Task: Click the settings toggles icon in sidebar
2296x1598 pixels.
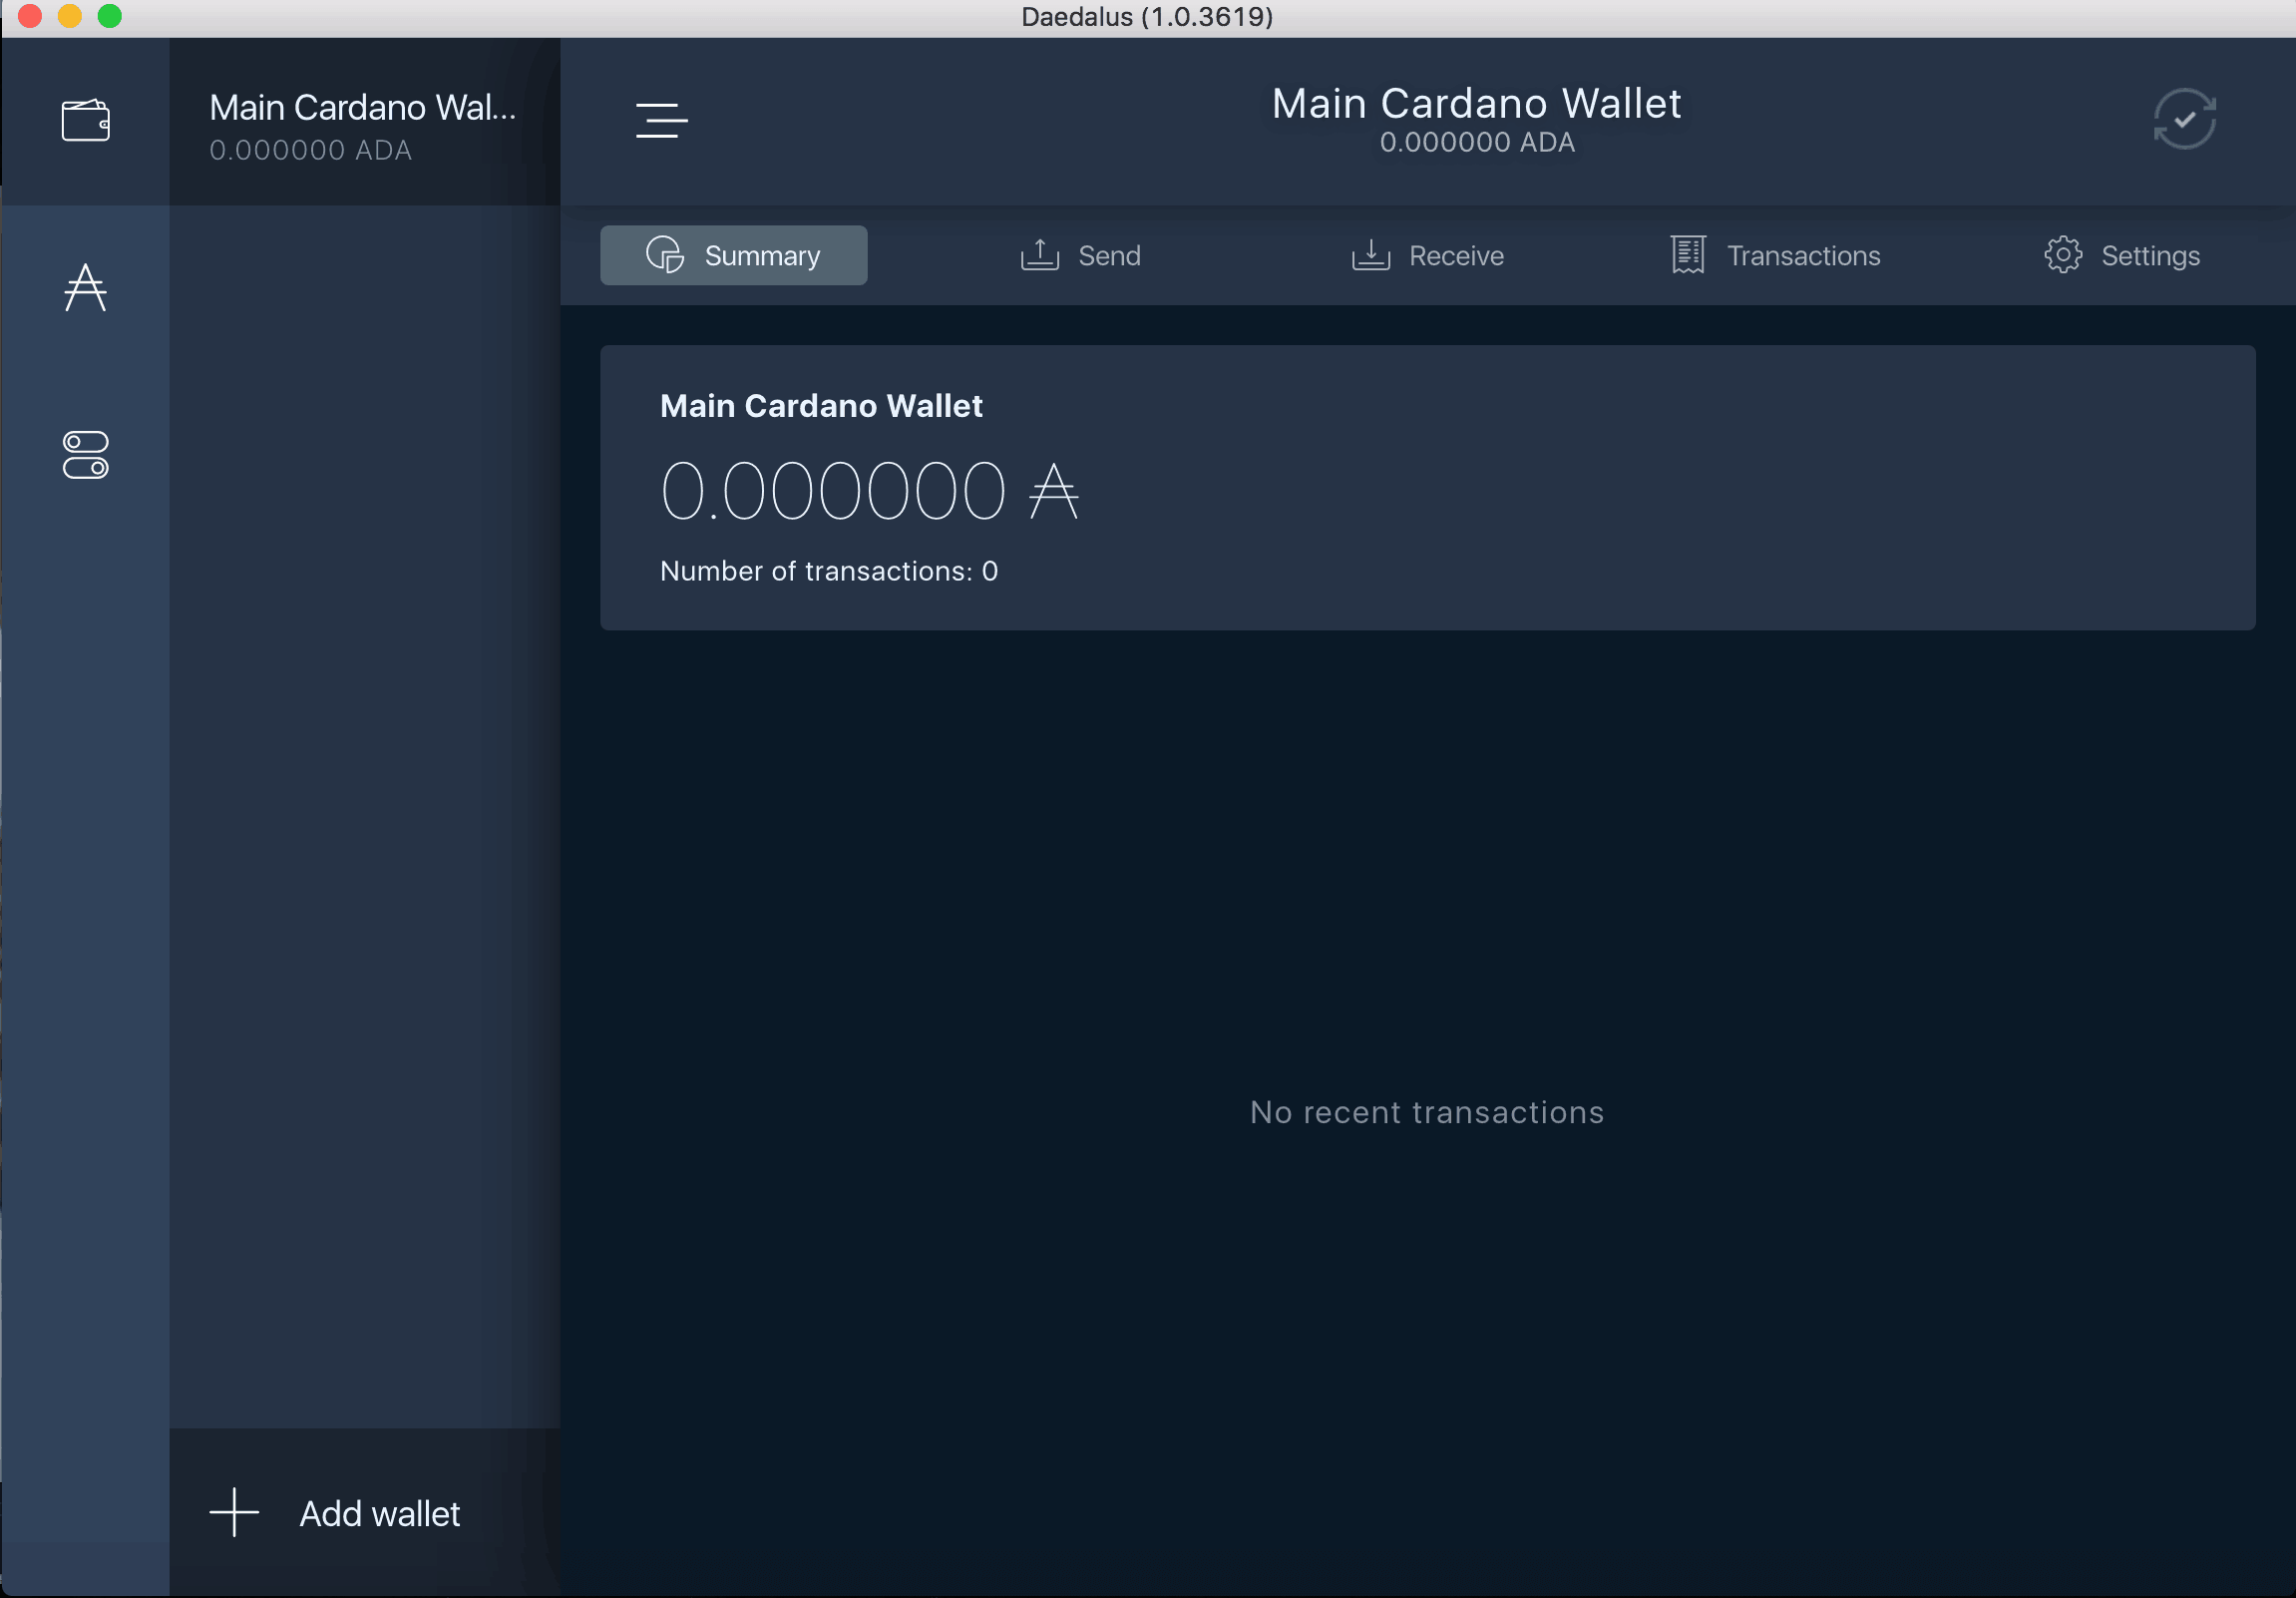Action: [86, 455]
